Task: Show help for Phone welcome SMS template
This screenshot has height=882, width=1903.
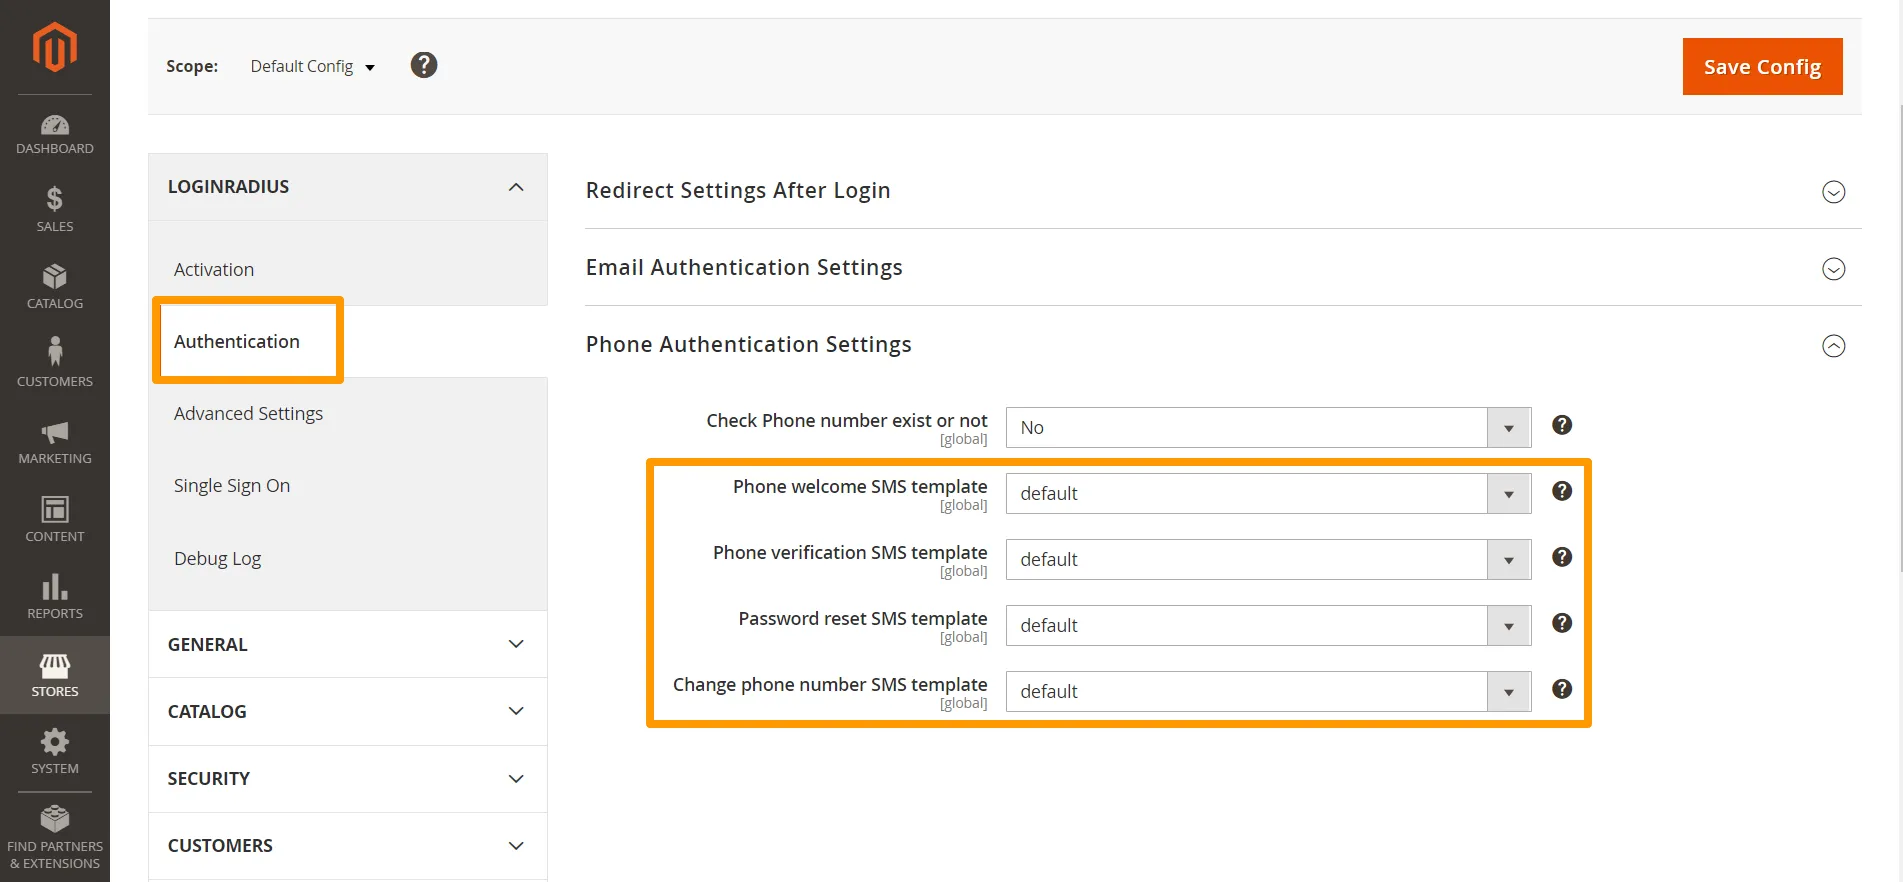Action: (x=1561, y=491)
